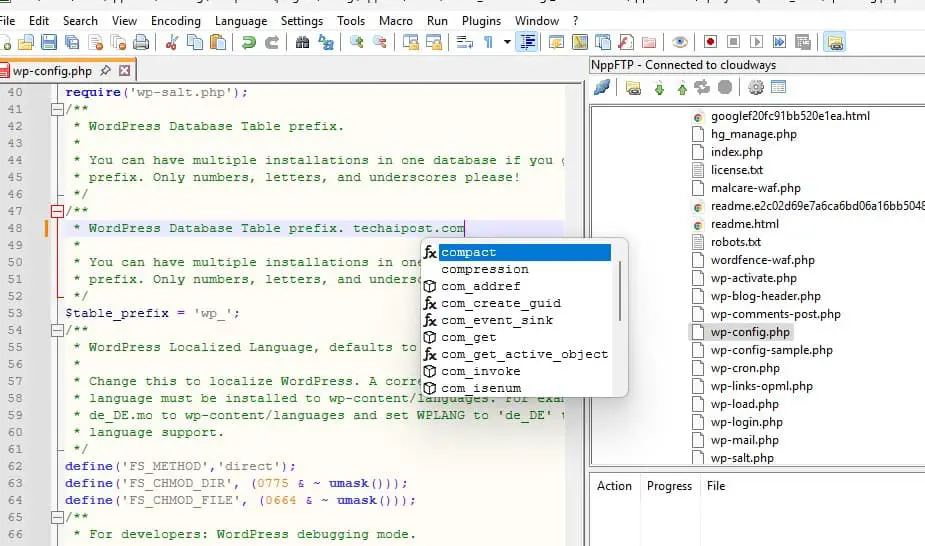Zoom in with the magnifier plus icon
925x546 pixels.
pyautogui.click(x=356, y=42)
